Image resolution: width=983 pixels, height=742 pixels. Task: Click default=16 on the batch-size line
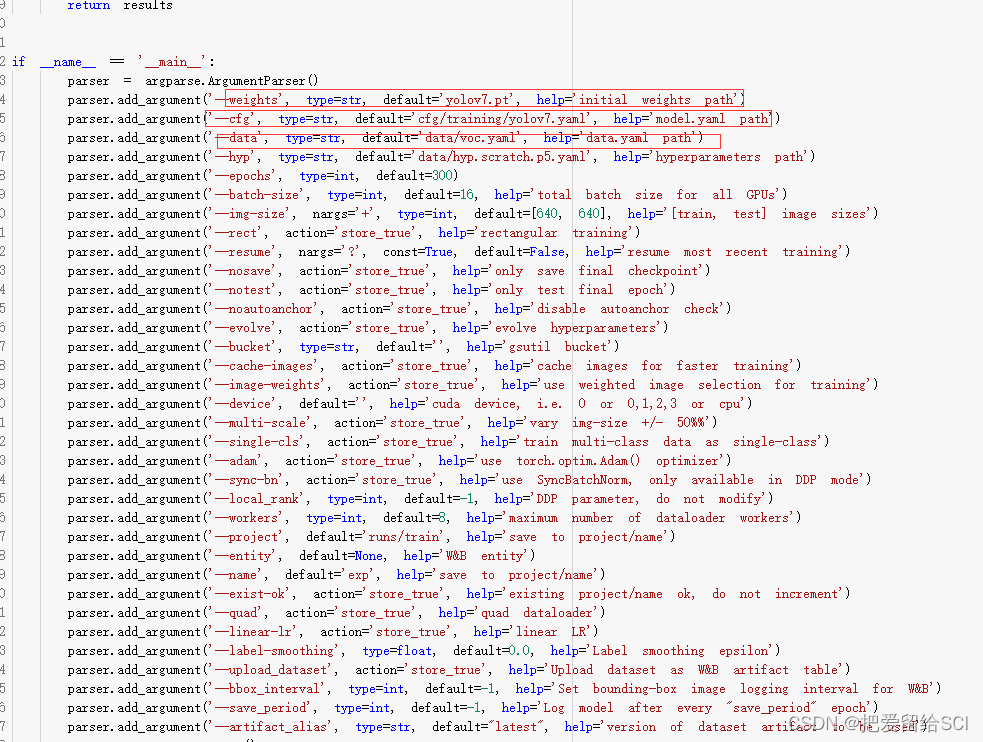point(440,195)
